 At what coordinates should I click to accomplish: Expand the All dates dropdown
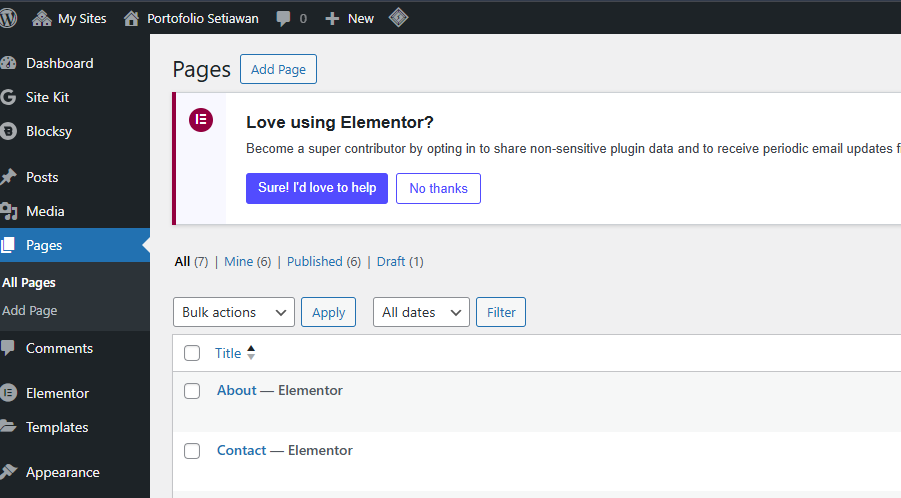click(421, 312)
